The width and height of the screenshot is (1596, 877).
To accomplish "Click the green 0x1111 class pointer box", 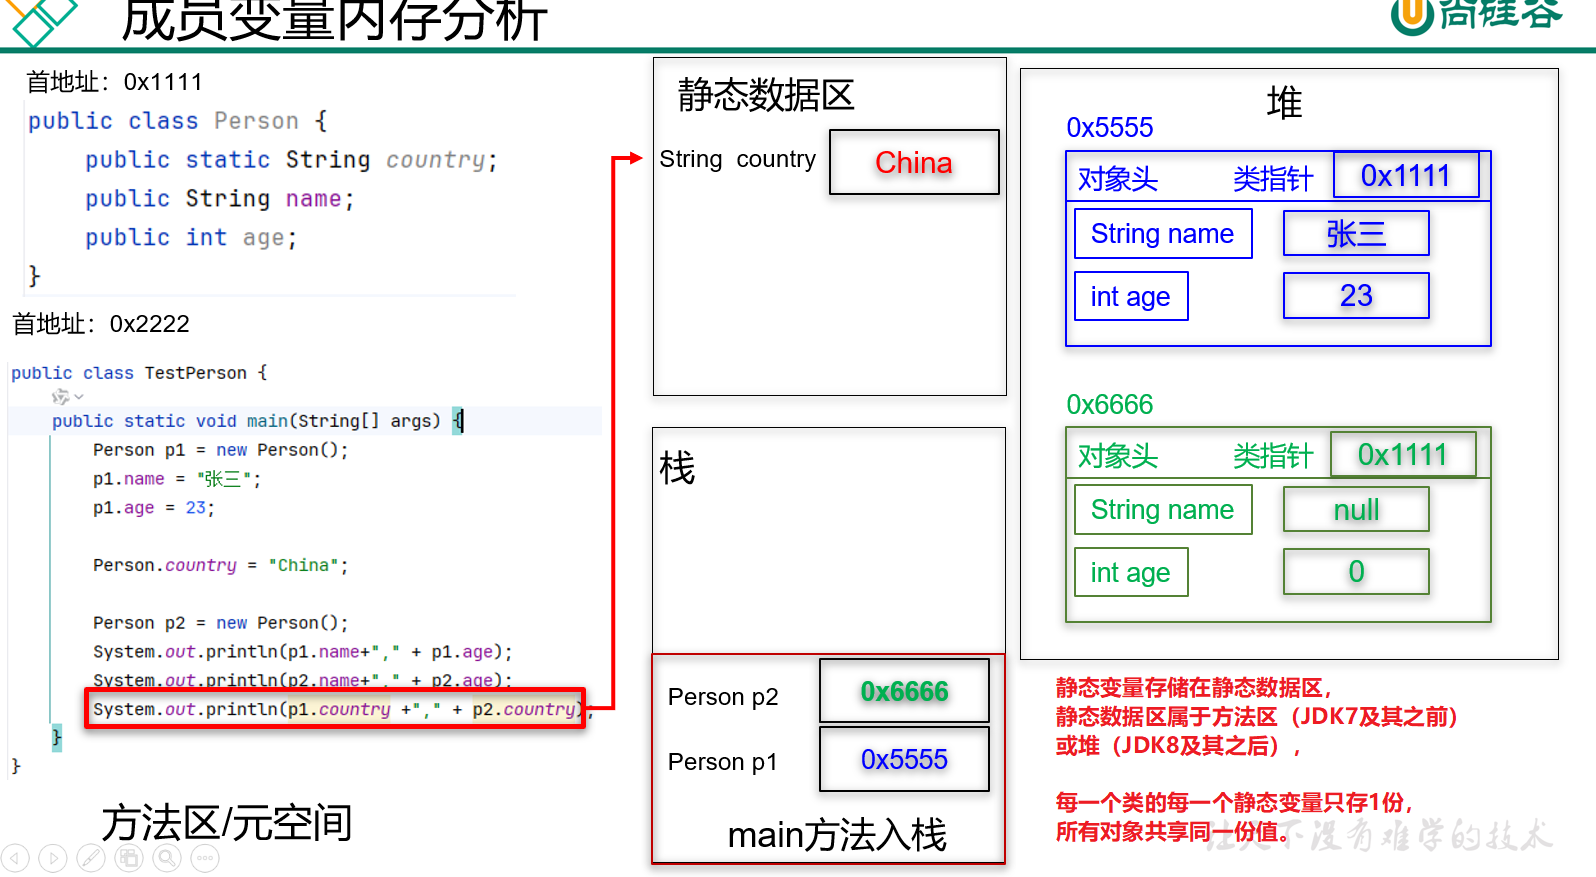I will pos(1403,455).
